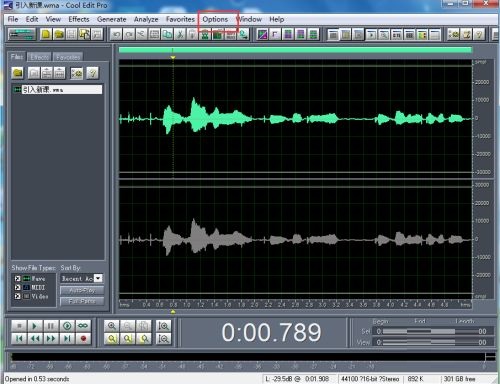Click the Auto-Play button

tap(82, 290)
